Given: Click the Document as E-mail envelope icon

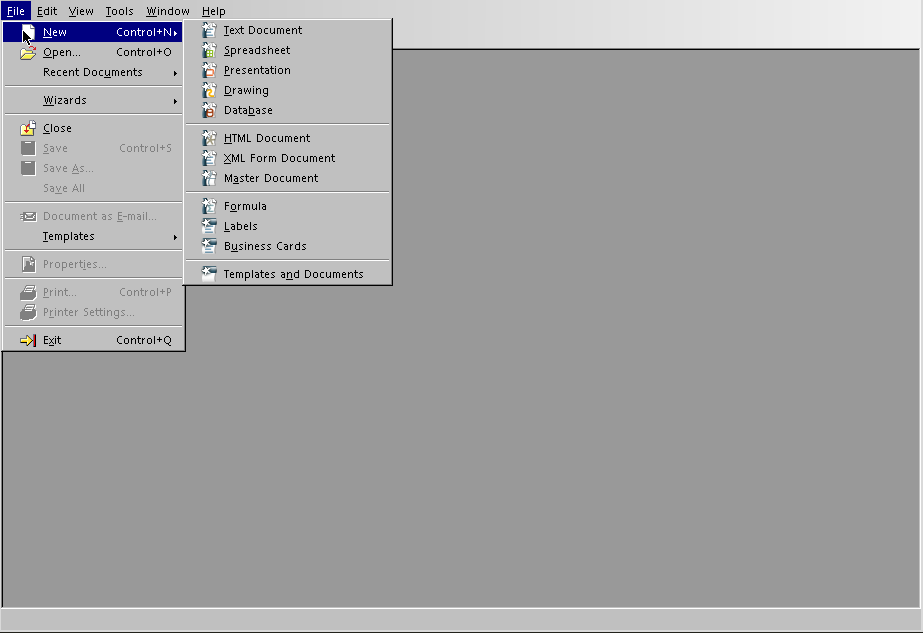Looking at the screenshot, I should (x=28, y=217).
